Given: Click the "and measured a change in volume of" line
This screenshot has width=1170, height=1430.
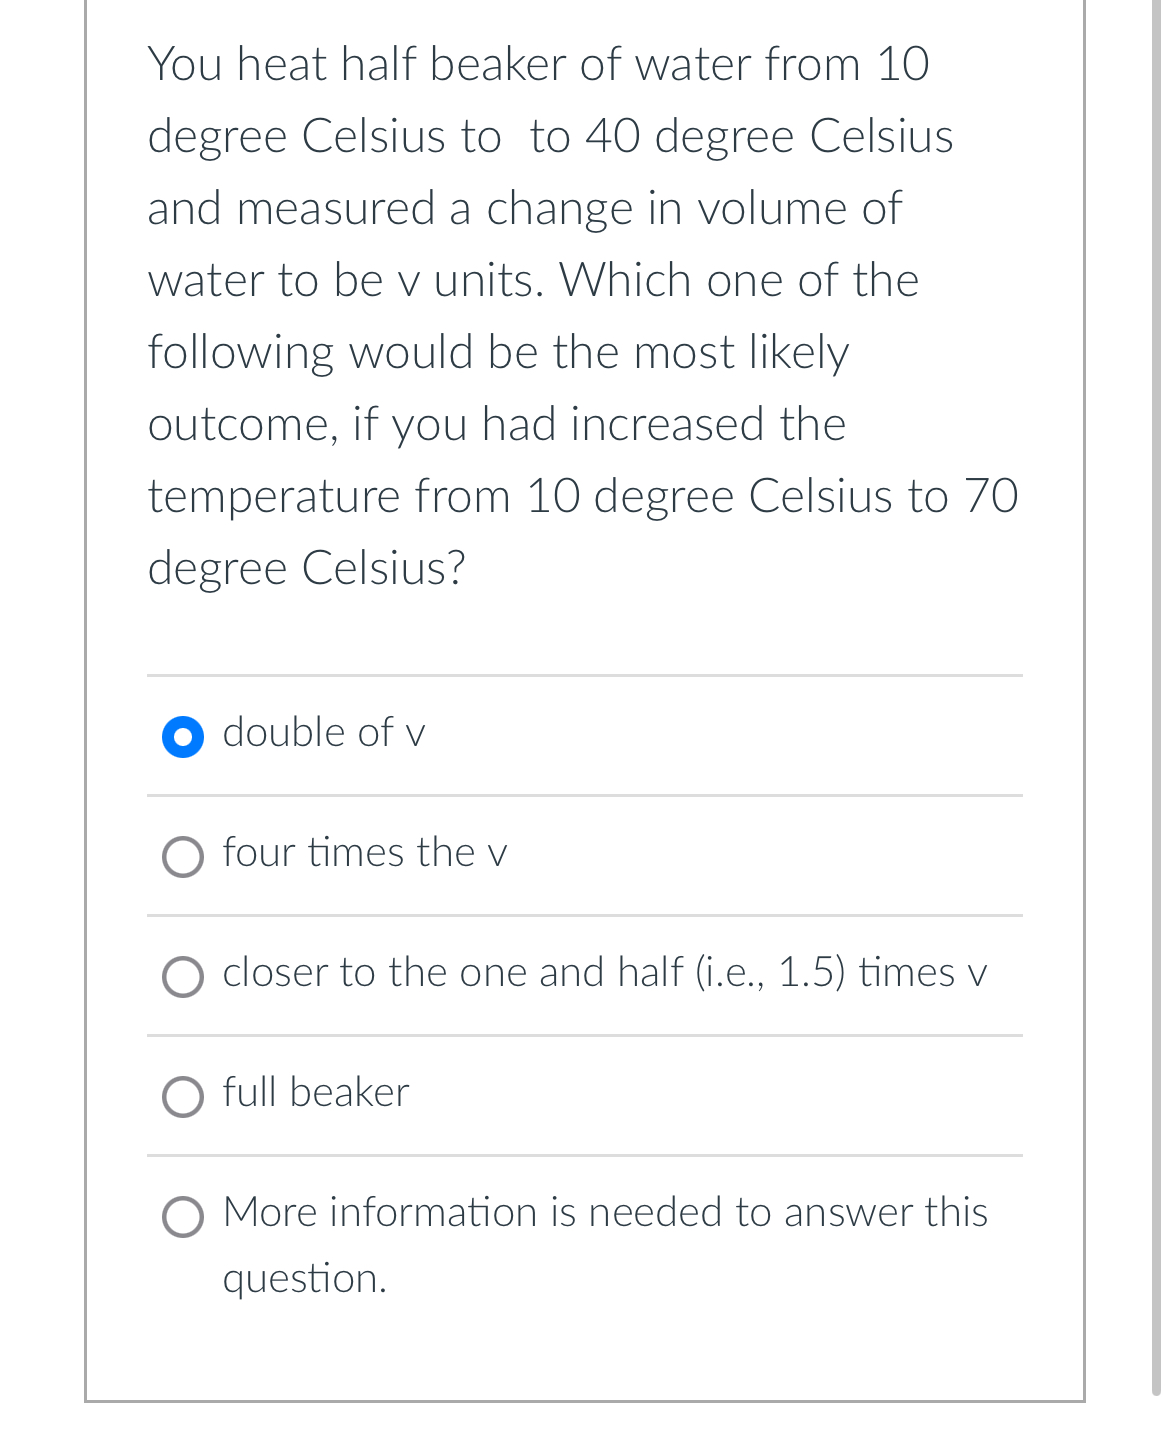Looking at the screenshot, I should 525,209.
